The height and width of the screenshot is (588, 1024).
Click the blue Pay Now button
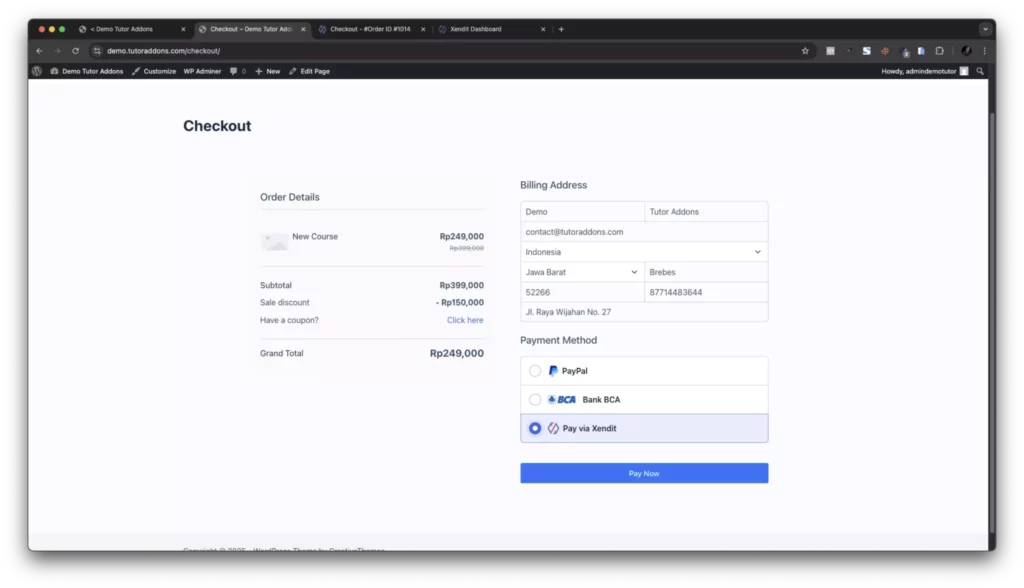tap(644, 474)
